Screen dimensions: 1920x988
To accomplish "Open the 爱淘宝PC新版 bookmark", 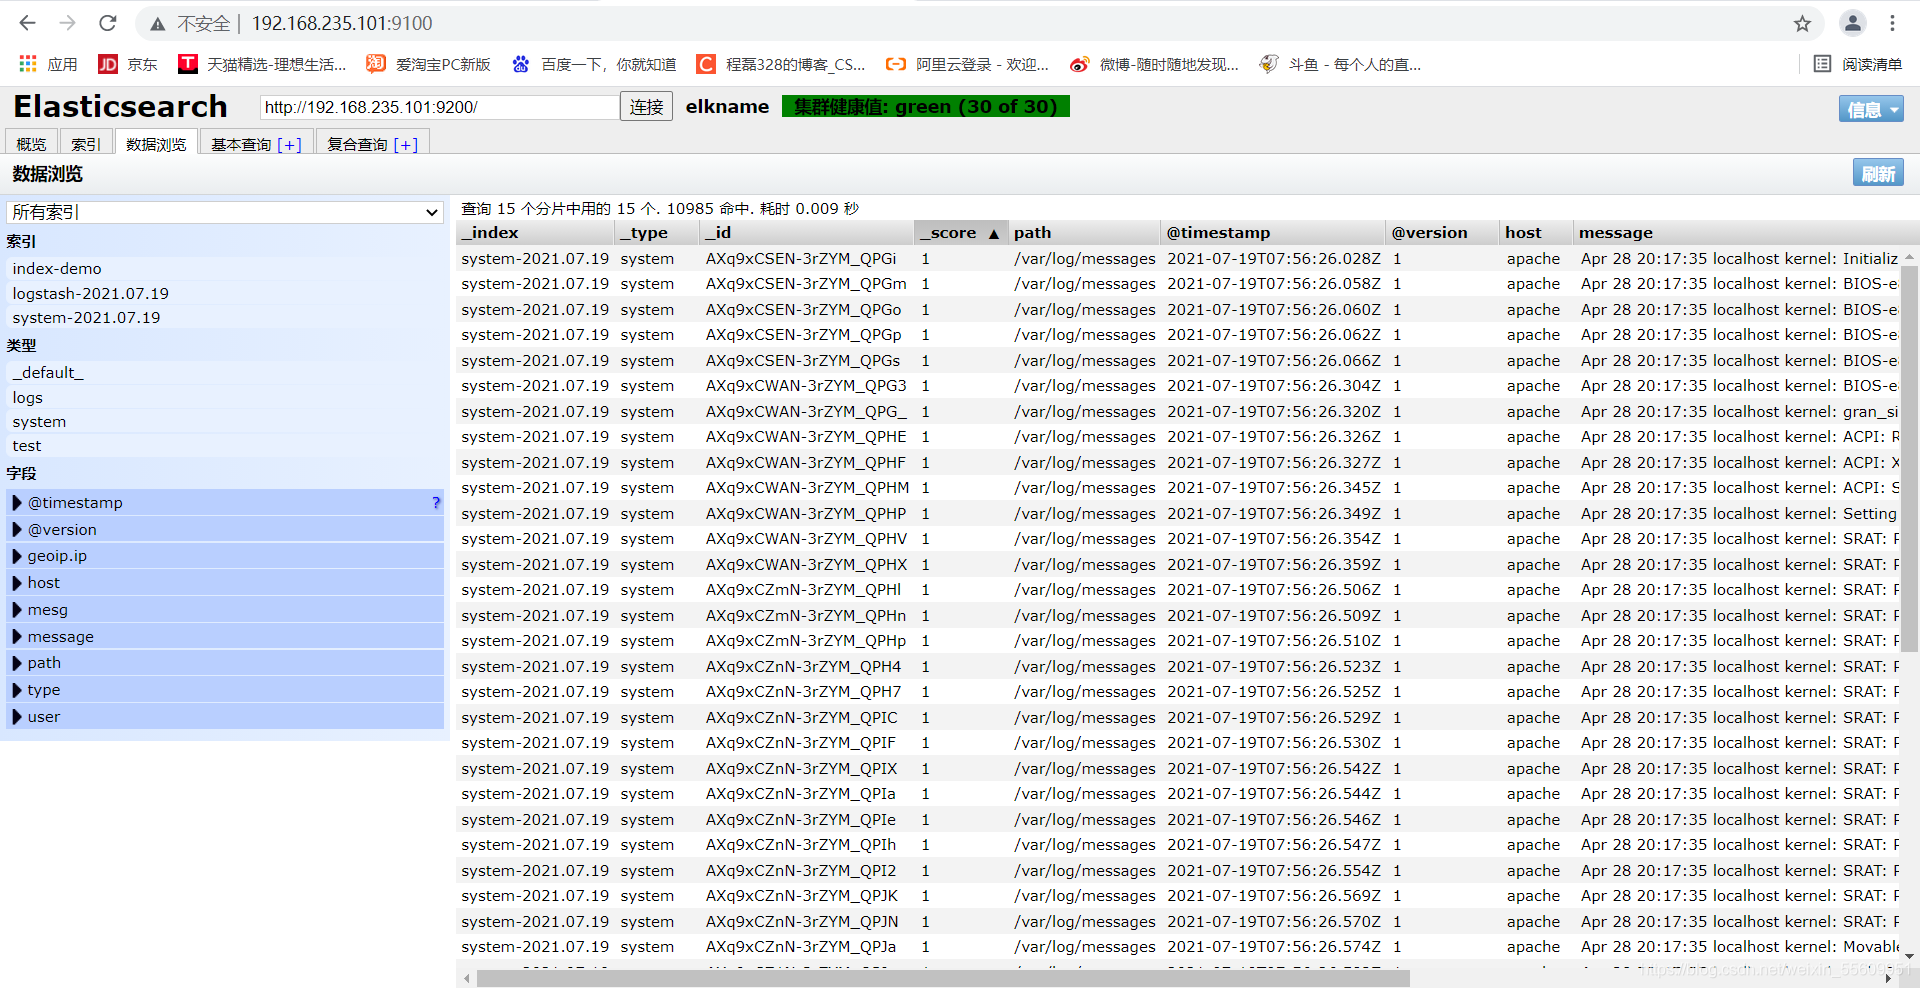I will coord(428,64).
